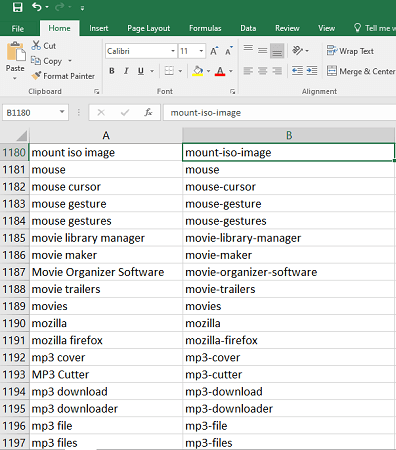Open Insert Function dialog
396x450 pixels.
[x=148, y=113]
